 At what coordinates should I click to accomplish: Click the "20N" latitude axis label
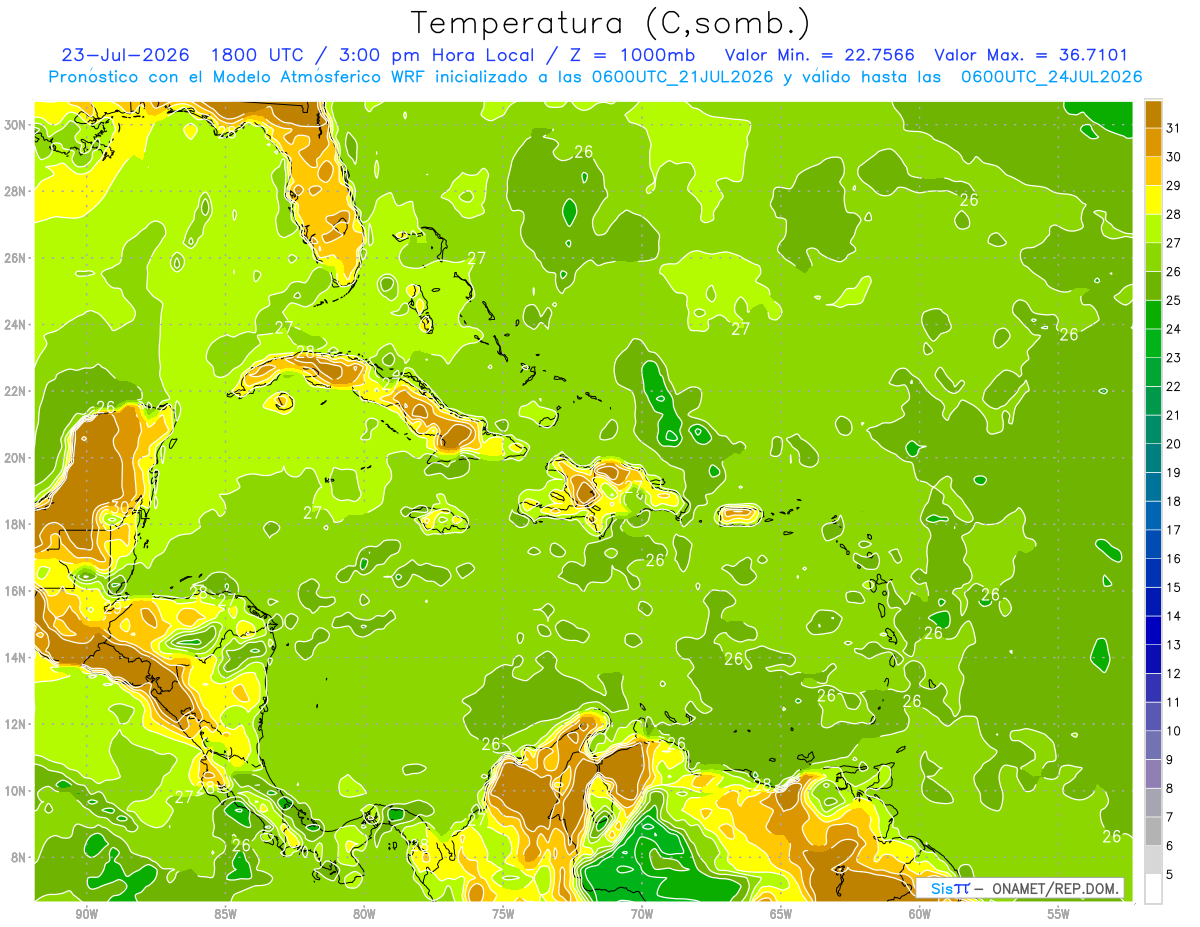pyautogui.click(x=17, y=458)
